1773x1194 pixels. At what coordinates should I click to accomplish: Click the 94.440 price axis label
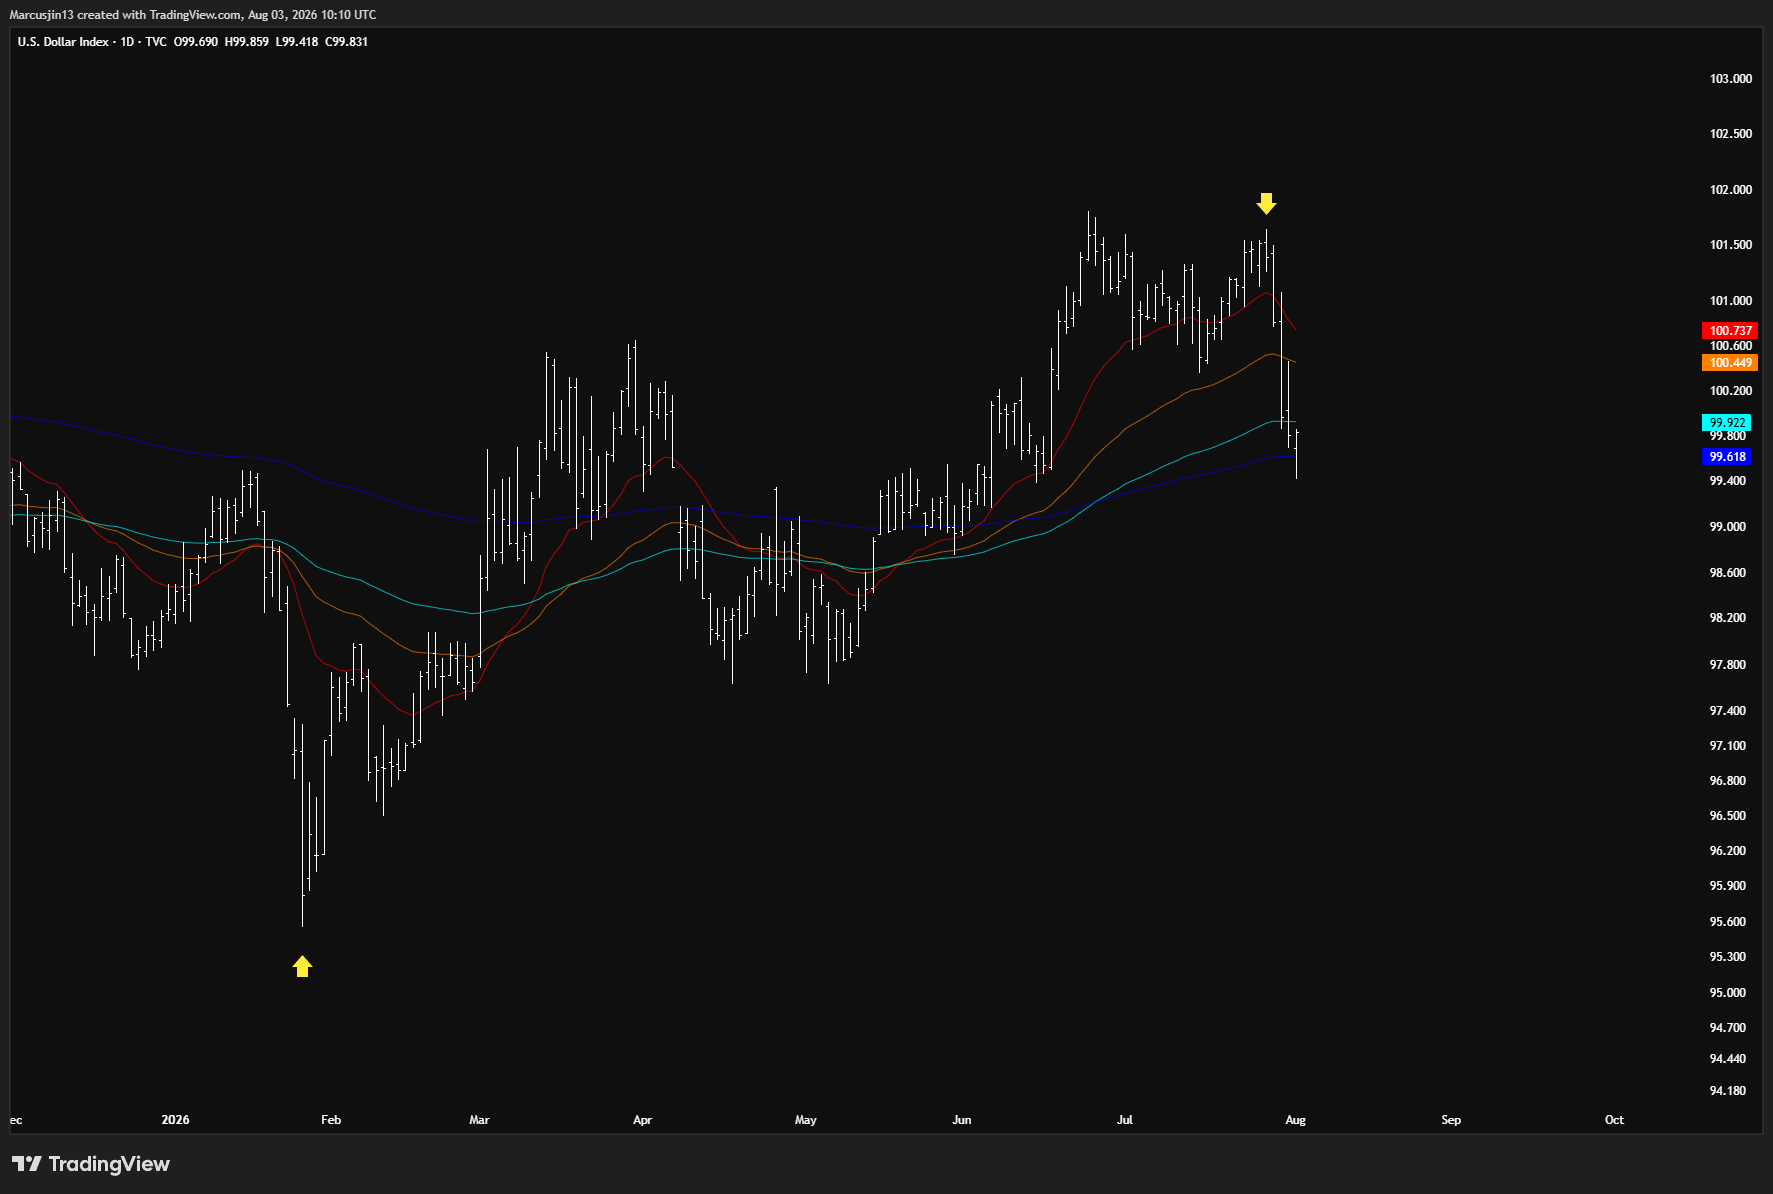1728,1059
